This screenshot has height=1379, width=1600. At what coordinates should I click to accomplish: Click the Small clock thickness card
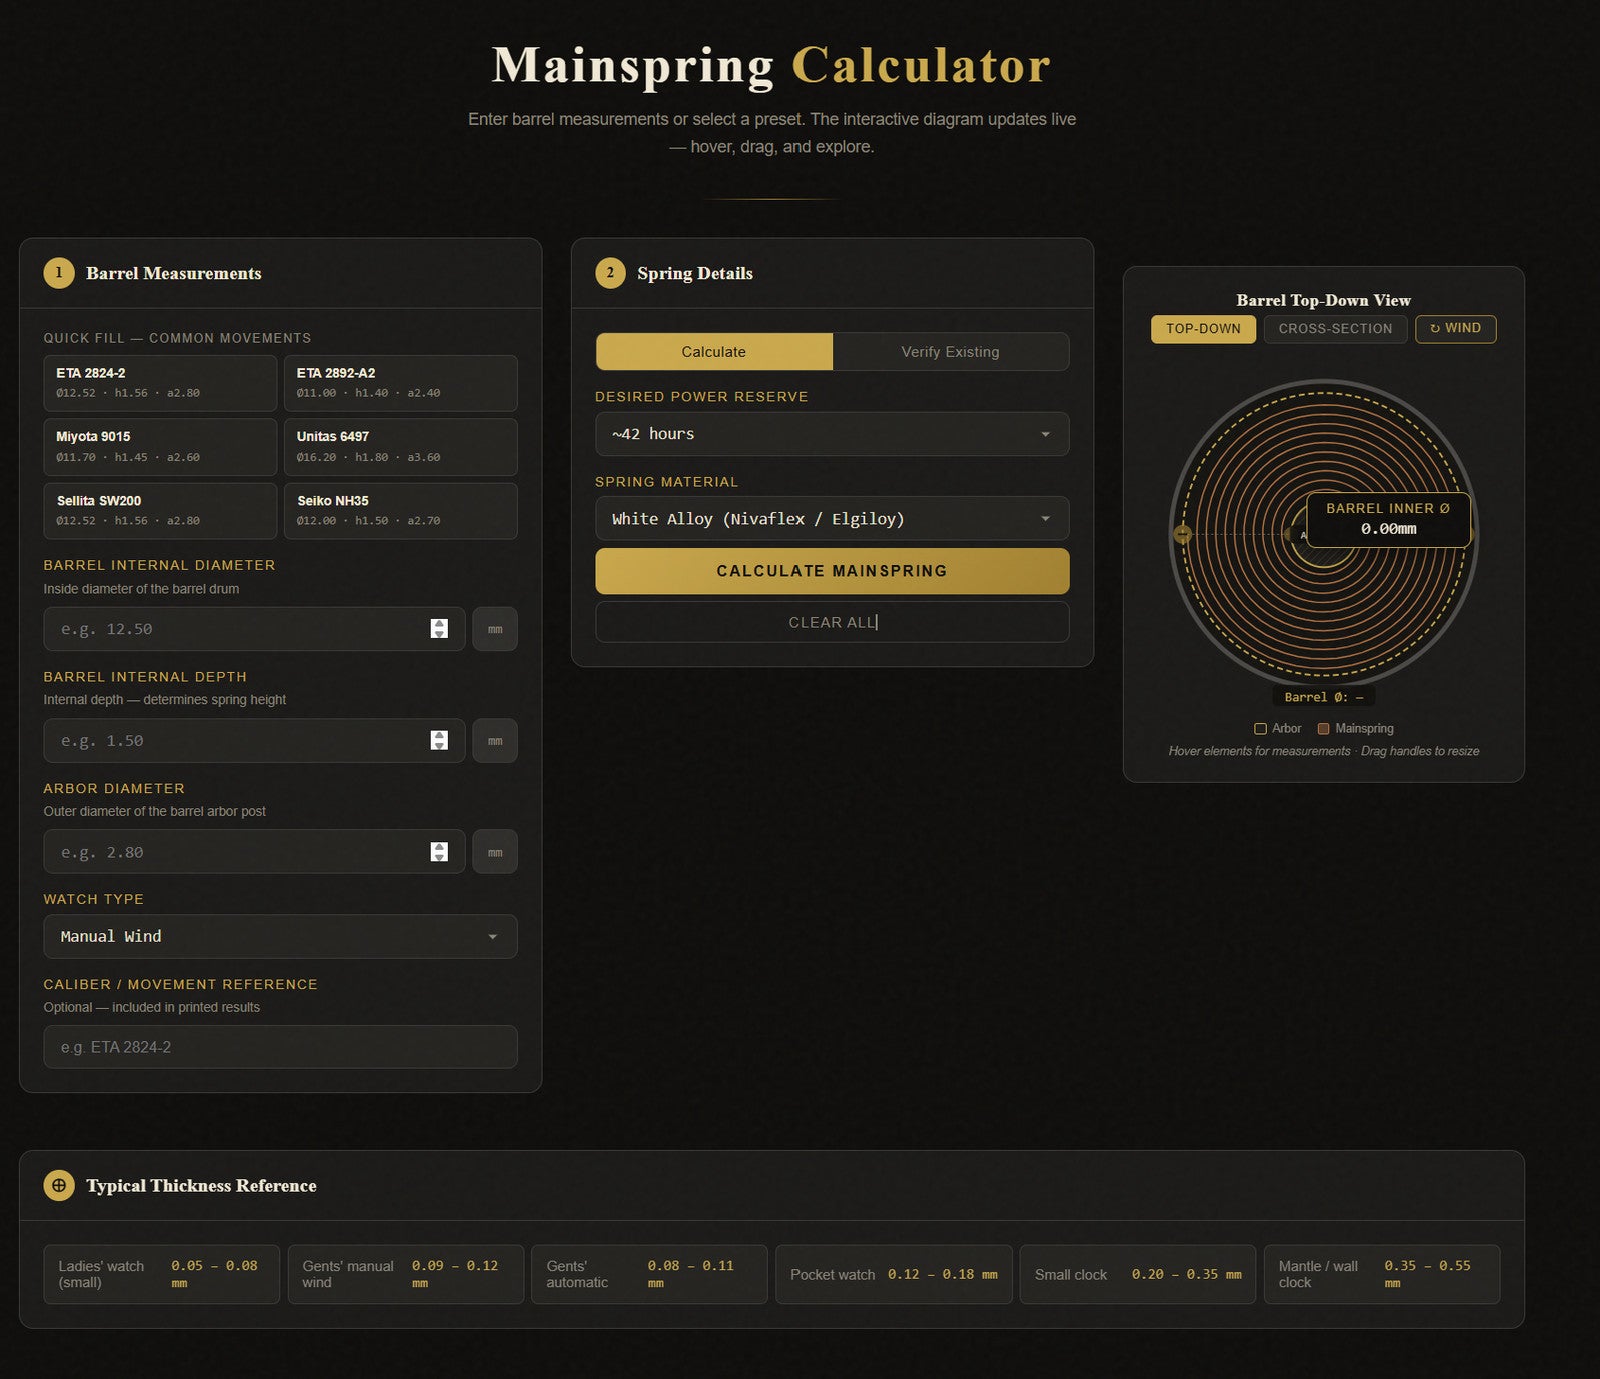[1138, 1275]
